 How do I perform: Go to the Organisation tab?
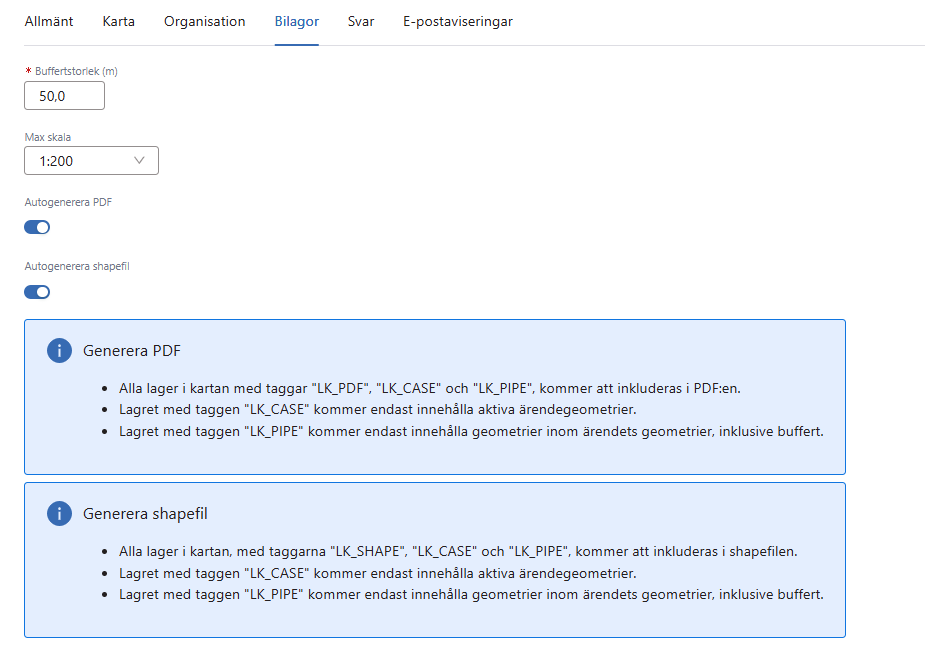tap(204, 21)
